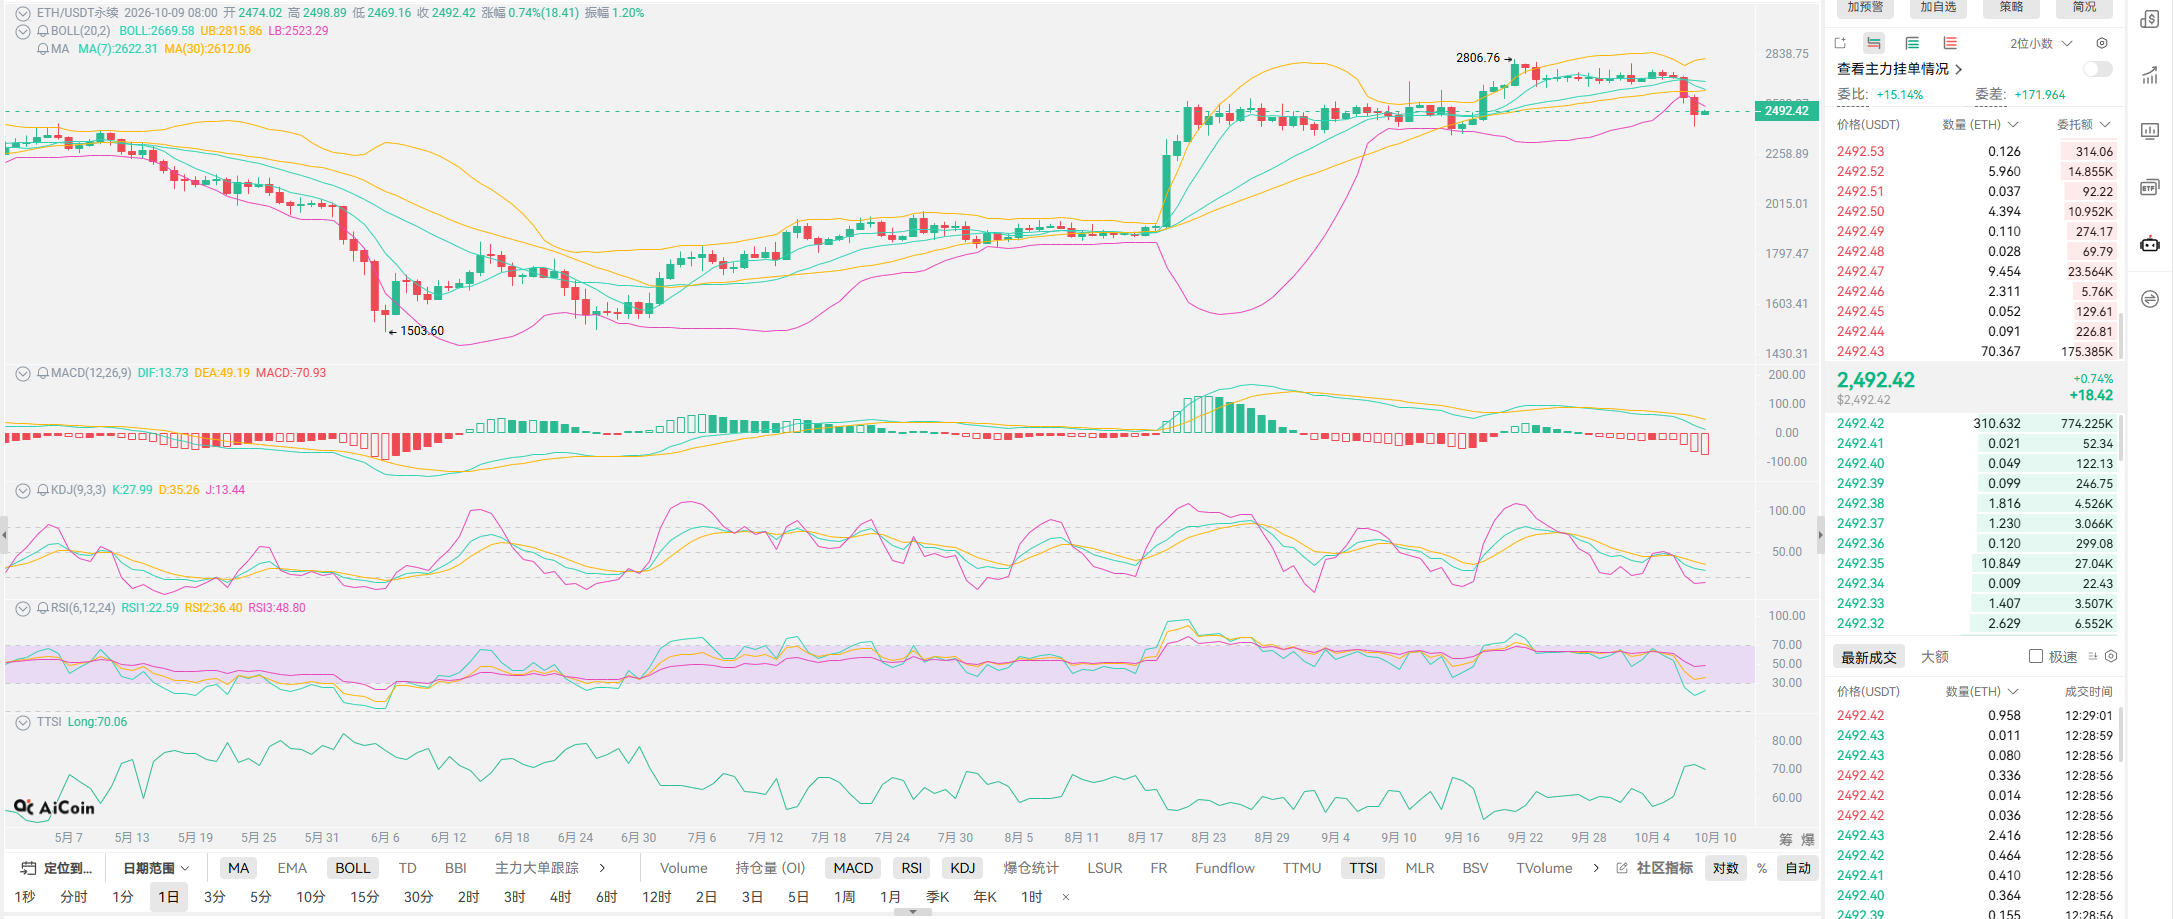Click the 加预警 add alert button
Viewport: 2173px width, 919px height.
[x=1865, y=8]
